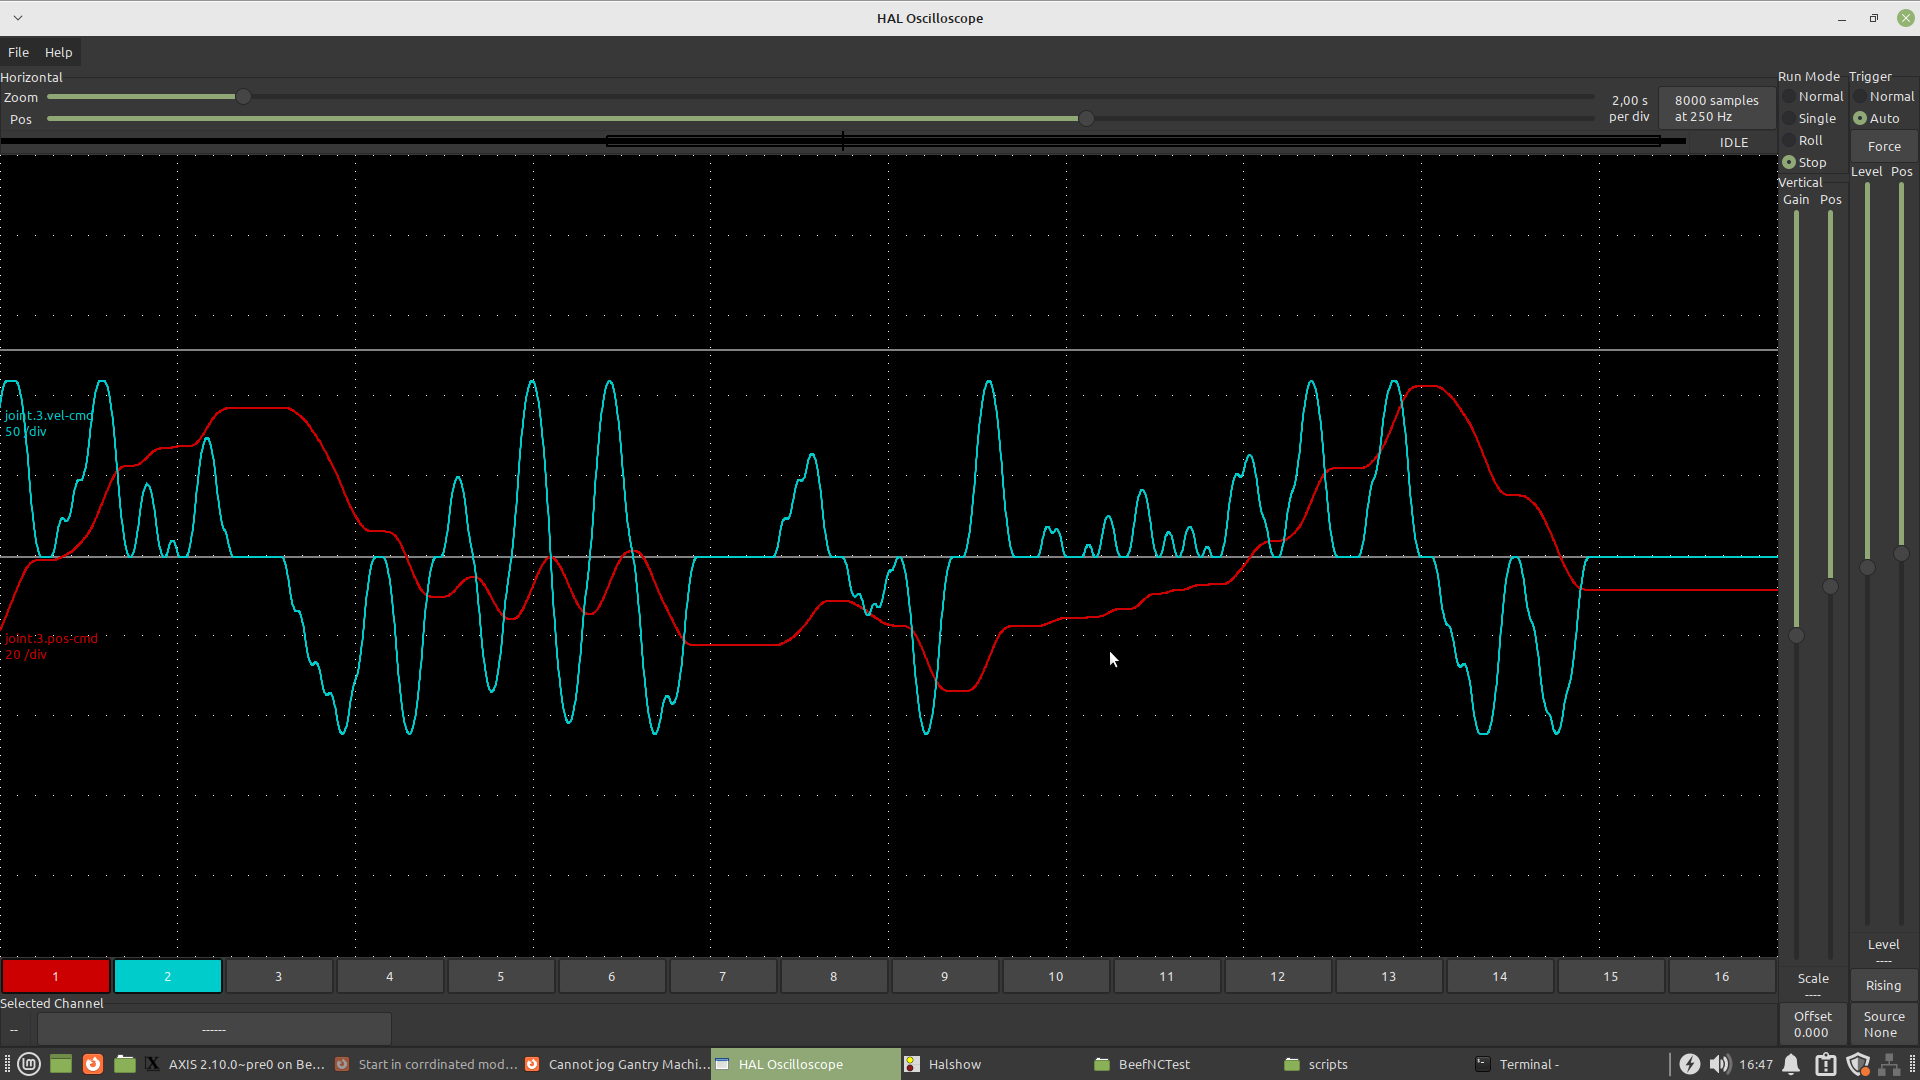The height and width of the screenshot is (1080, 1920).
Task: Select channel 16 button
Action: coord(1721,976)
